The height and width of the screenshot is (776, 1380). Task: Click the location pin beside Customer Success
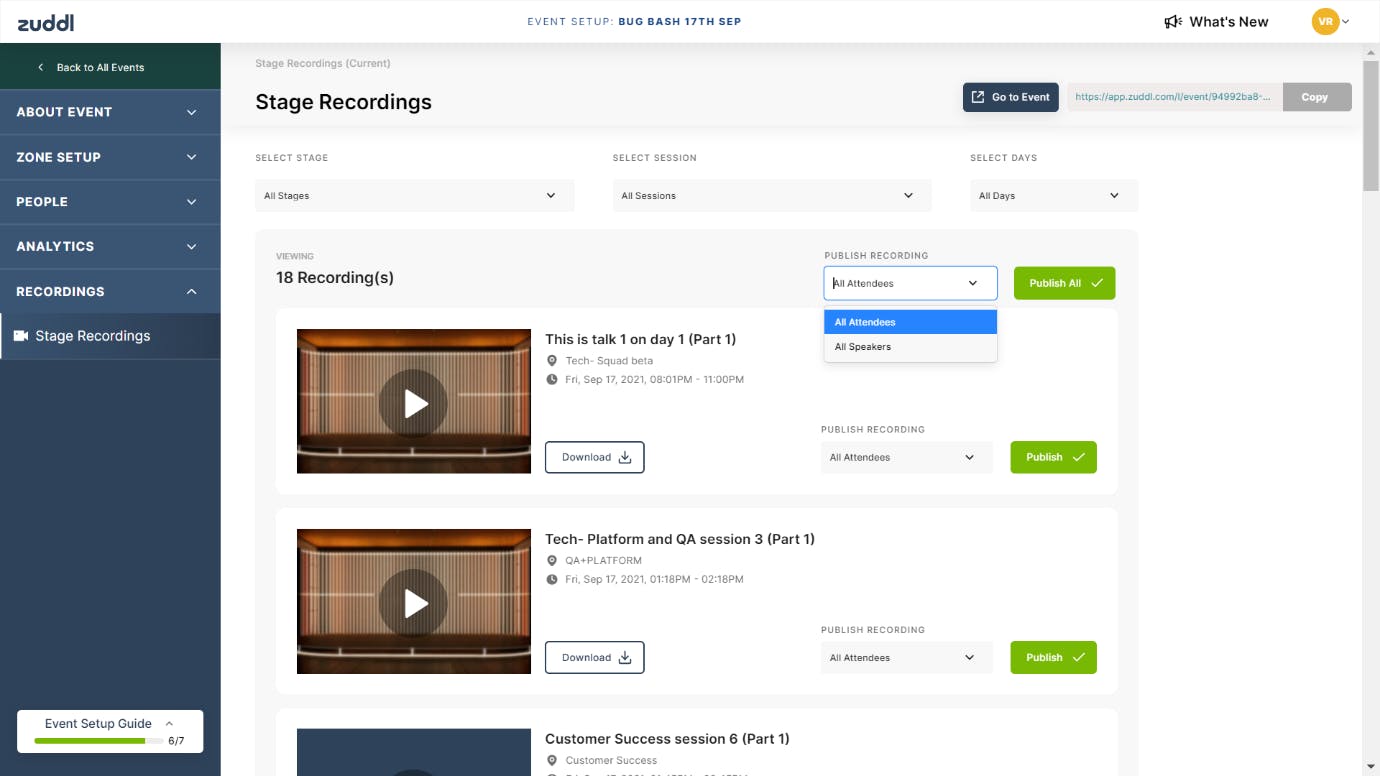552,761
